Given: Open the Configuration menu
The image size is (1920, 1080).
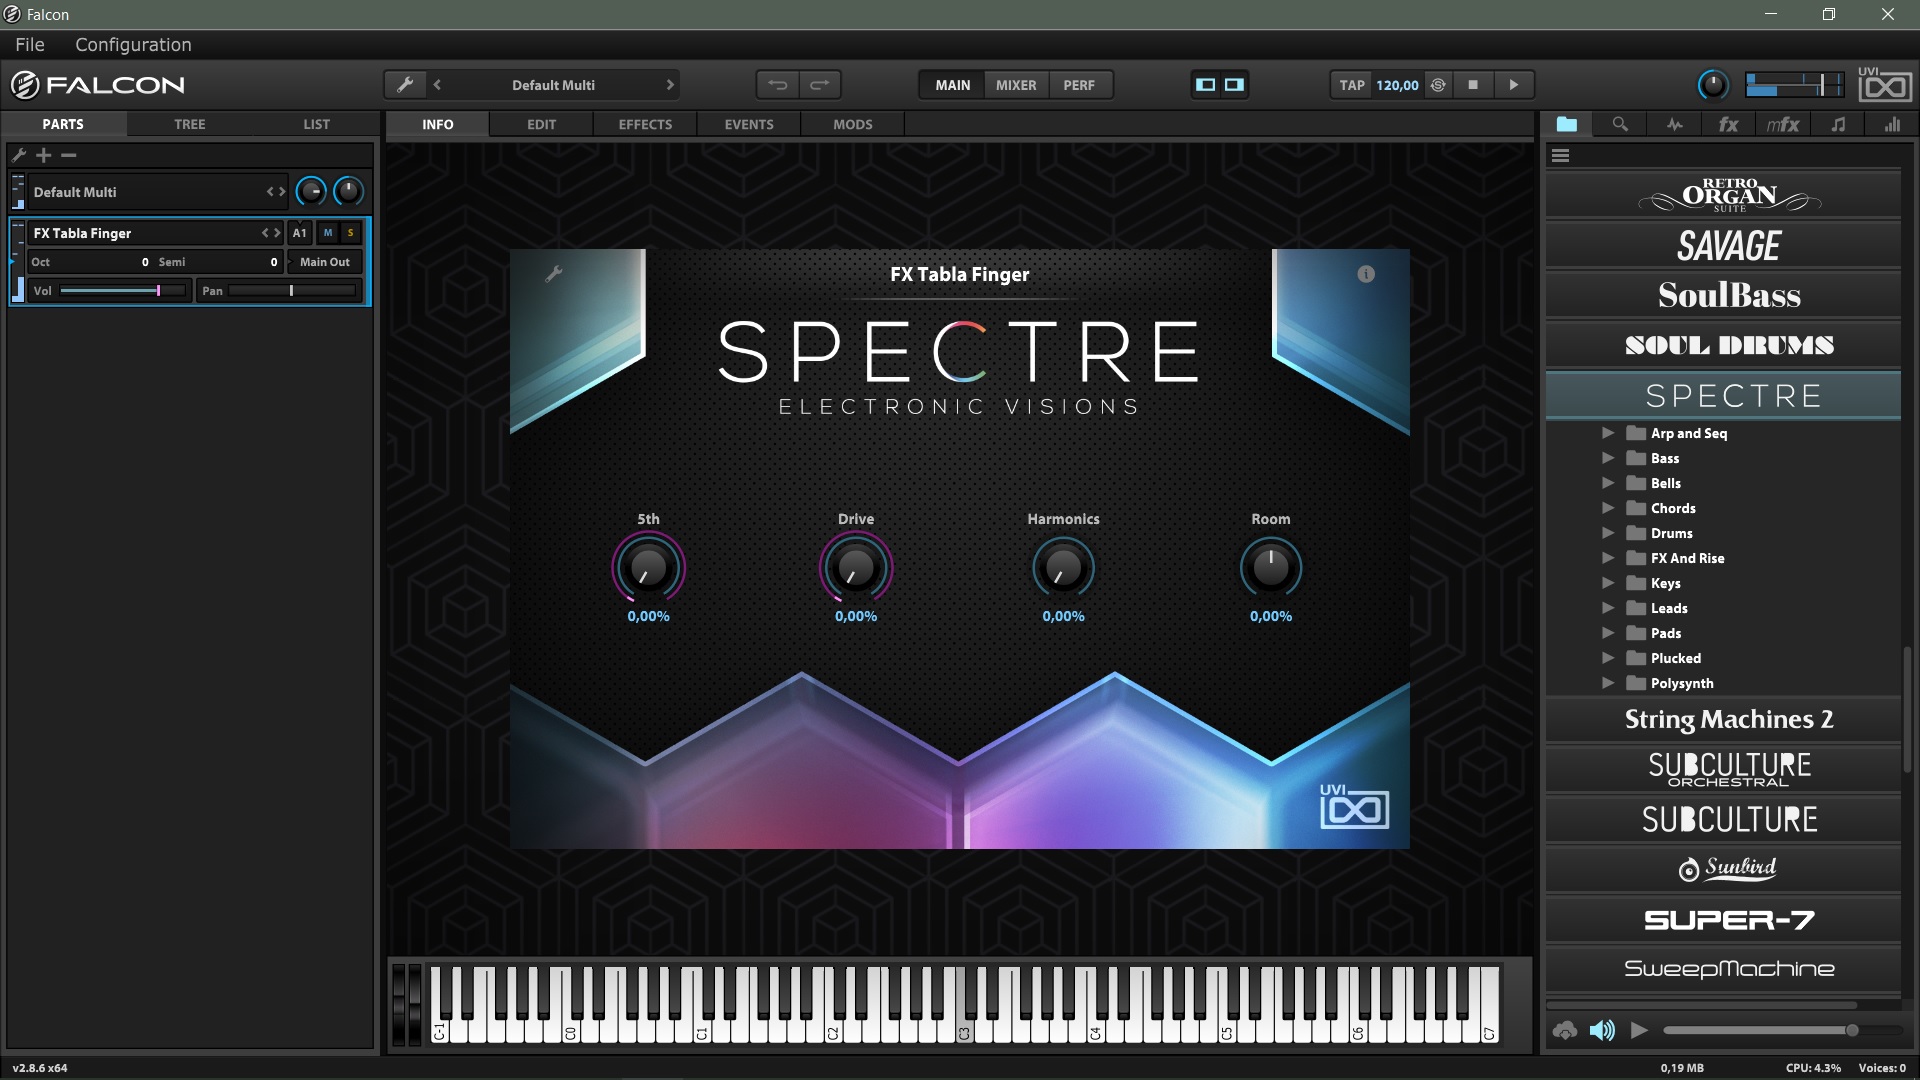Looking at the screenshot, I should point(133,45).
